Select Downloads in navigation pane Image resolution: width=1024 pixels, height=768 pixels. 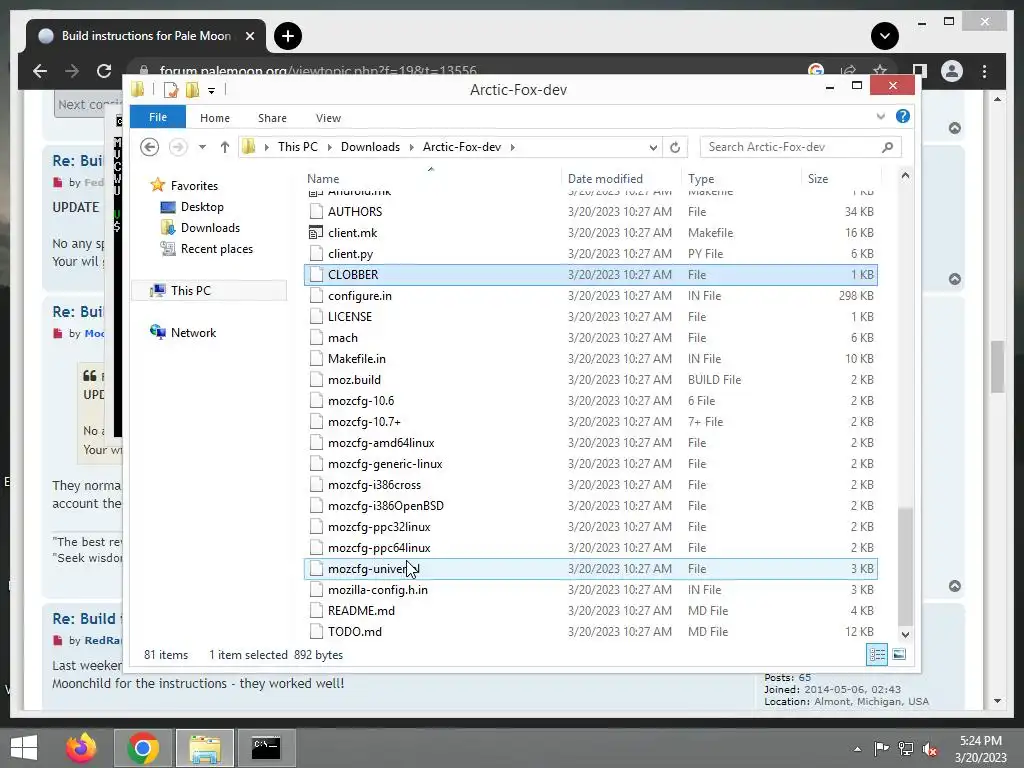click(210, 228)
